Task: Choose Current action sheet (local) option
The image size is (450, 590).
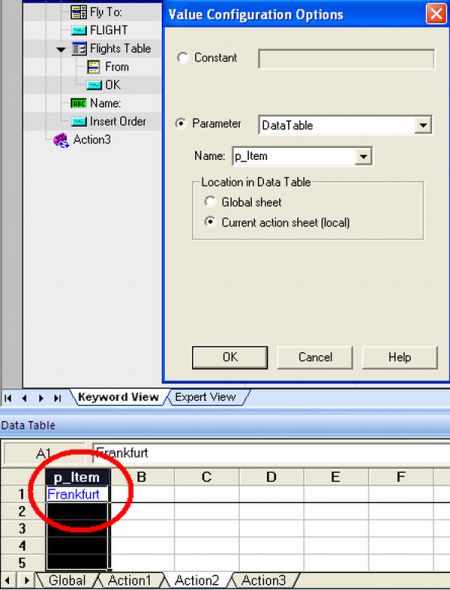Action: pyautogui.click(x=210, y=222)
